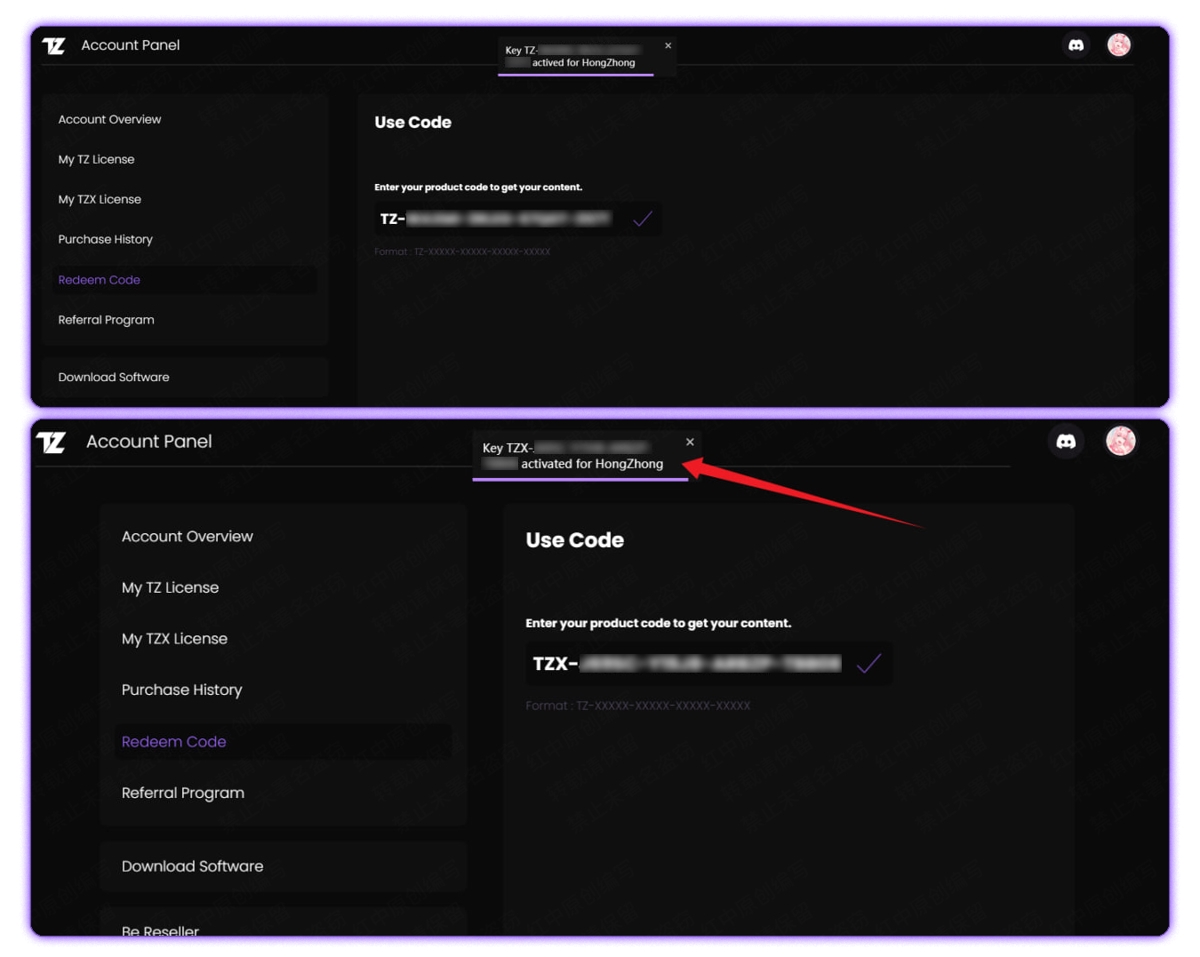Dismiss the 'Key TZX- activated for HongZhong' notification
Viewport: 1200px width, 957px height.
[x=690, y=442]
